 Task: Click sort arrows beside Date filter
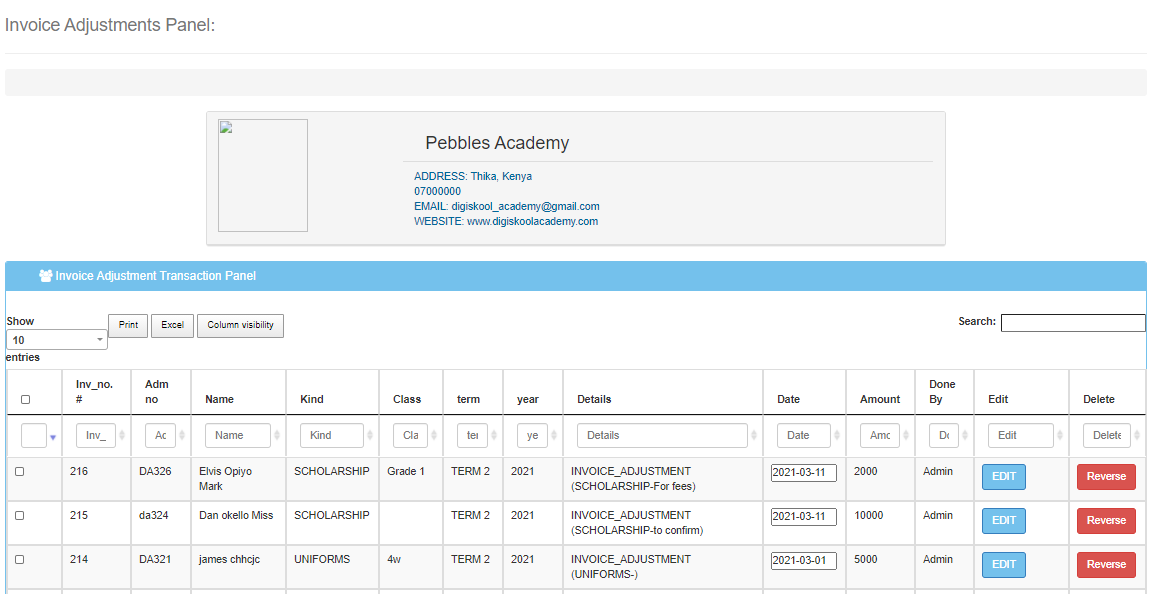point(837,436)
